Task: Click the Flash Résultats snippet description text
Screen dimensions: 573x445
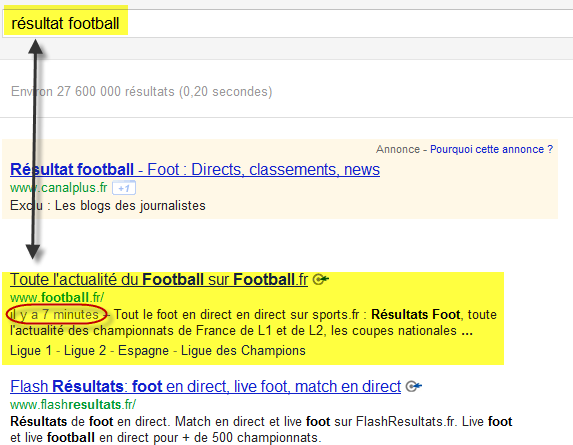Action: point(261,429)
